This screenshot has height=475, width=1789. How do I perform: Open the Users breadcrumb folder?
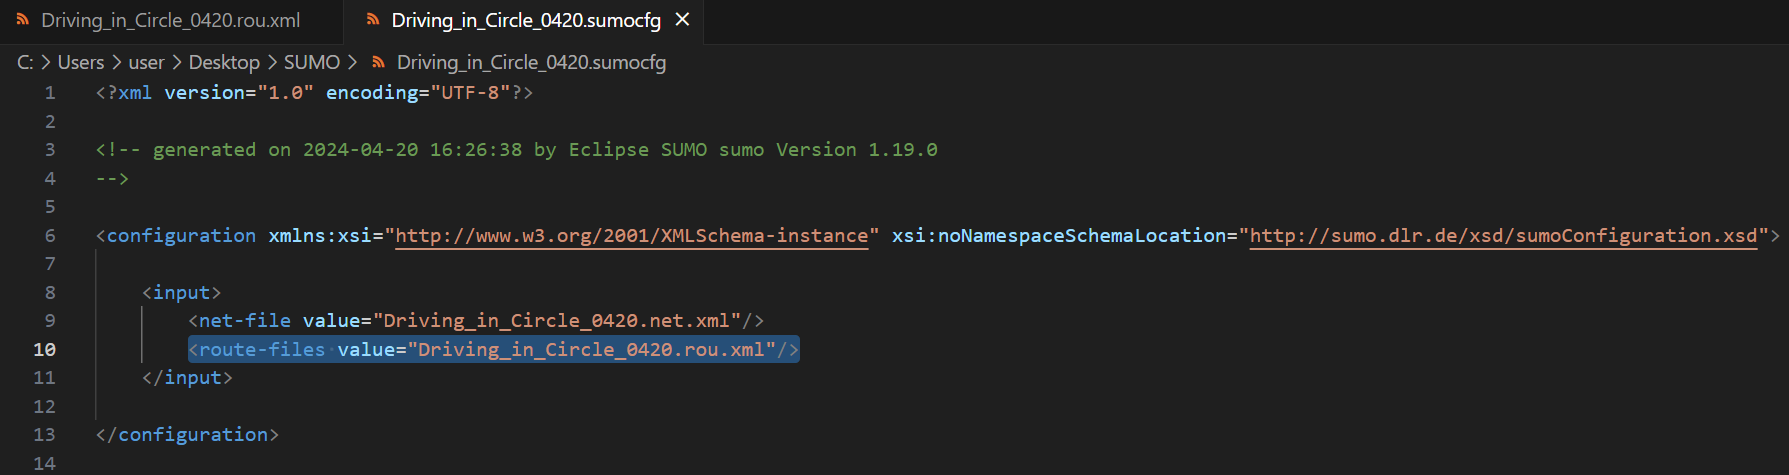[x=81, y=62]
